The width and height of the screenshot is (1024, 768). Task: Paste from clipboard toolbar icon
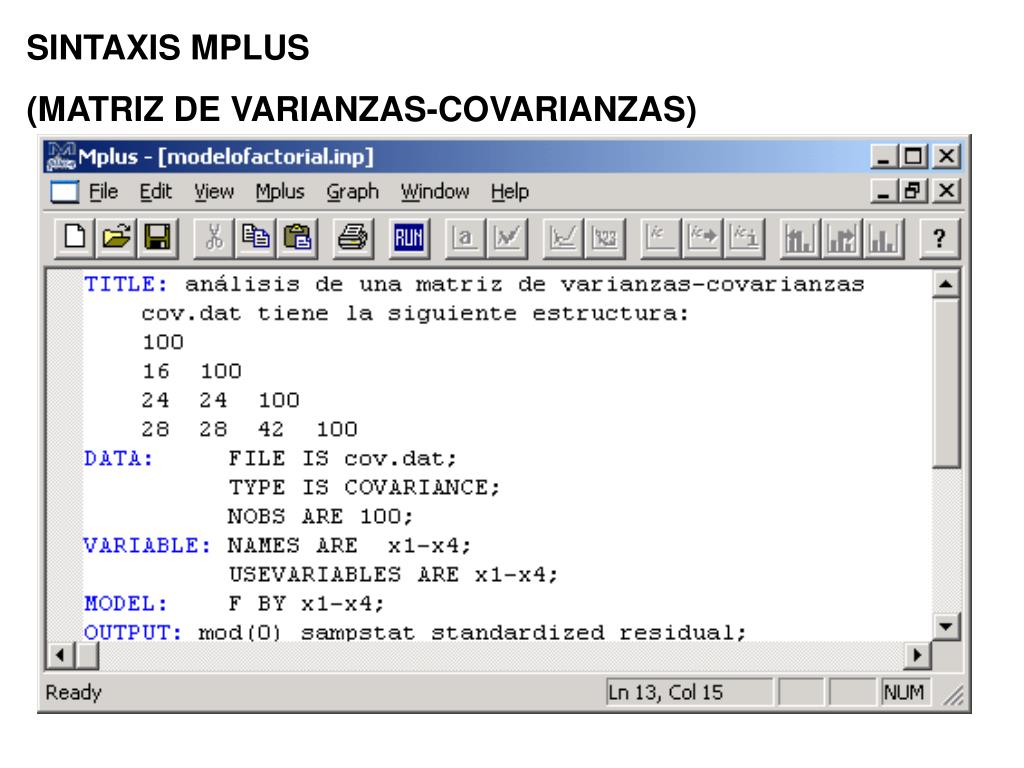tap(297, 238)
